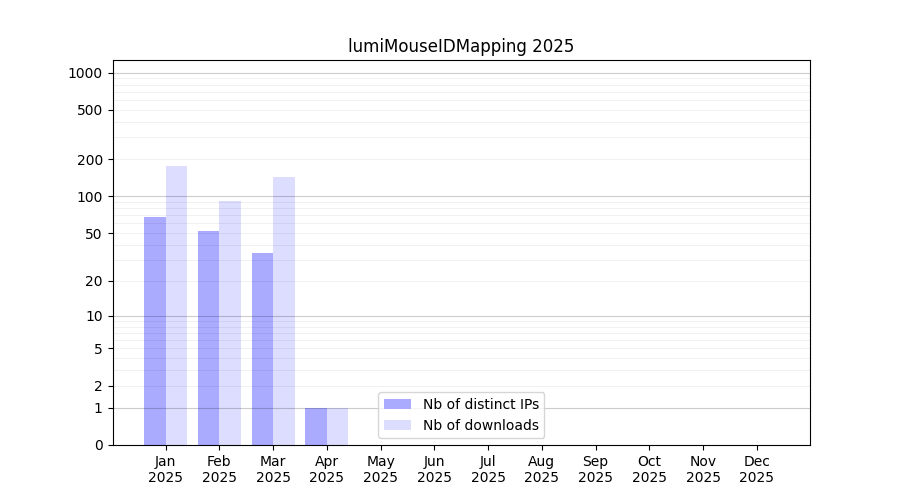Click the 1000 y-axis tick label
Screen dimensions: 900x500
tap(85, 73)
